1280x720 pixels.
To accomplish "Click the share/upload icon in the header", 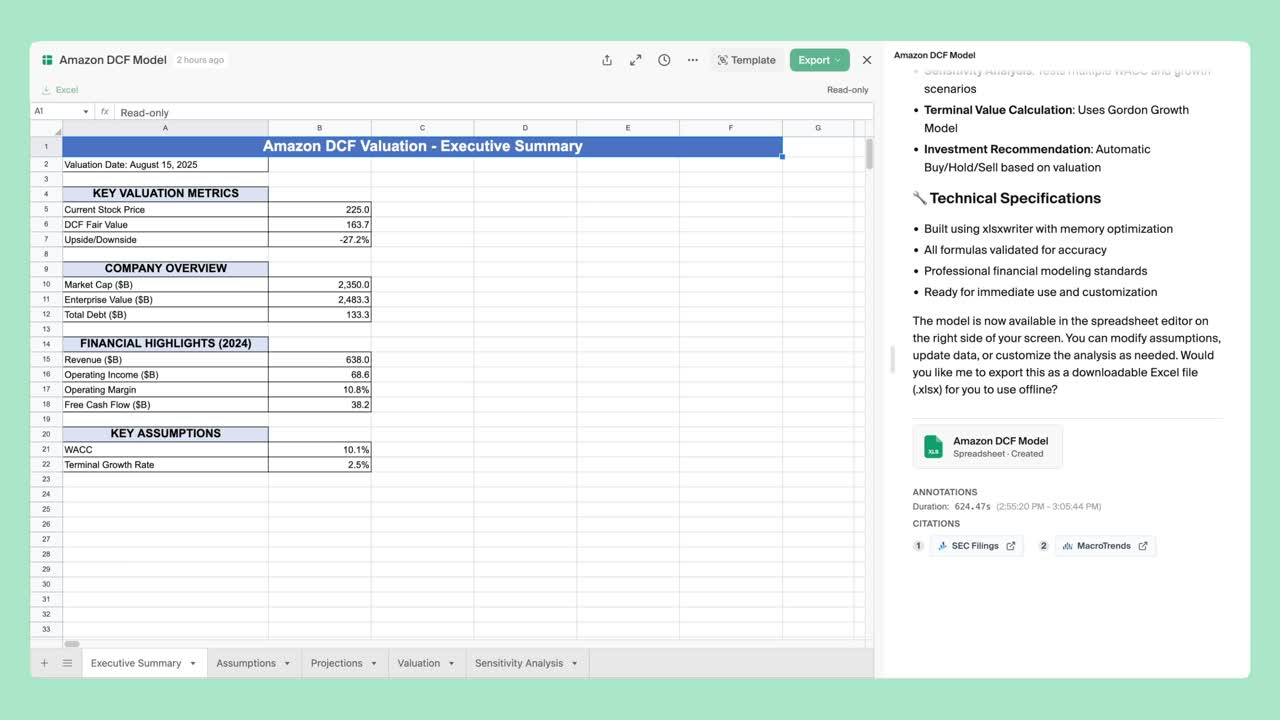I will [x=607, y=60].
